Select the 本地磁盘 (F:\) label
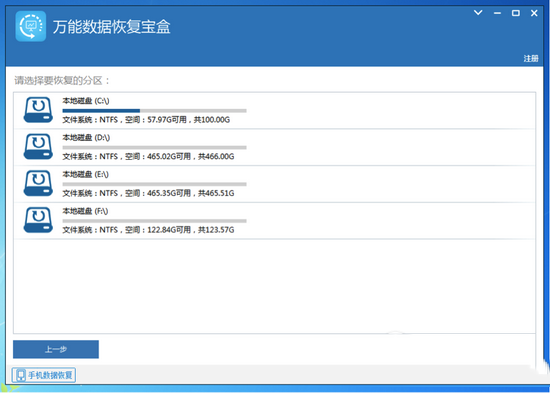The image size is (550, 393). (x=85, y=211)
